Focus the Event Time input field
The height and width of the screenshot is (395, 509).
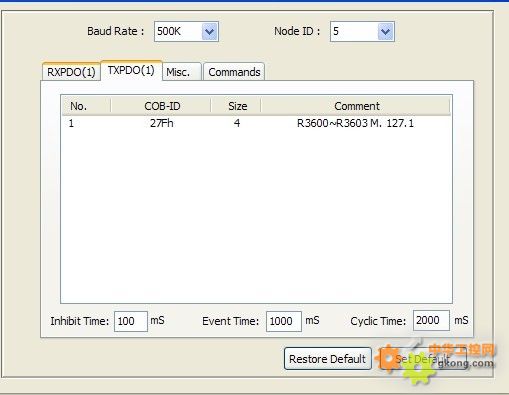point(284,321)
